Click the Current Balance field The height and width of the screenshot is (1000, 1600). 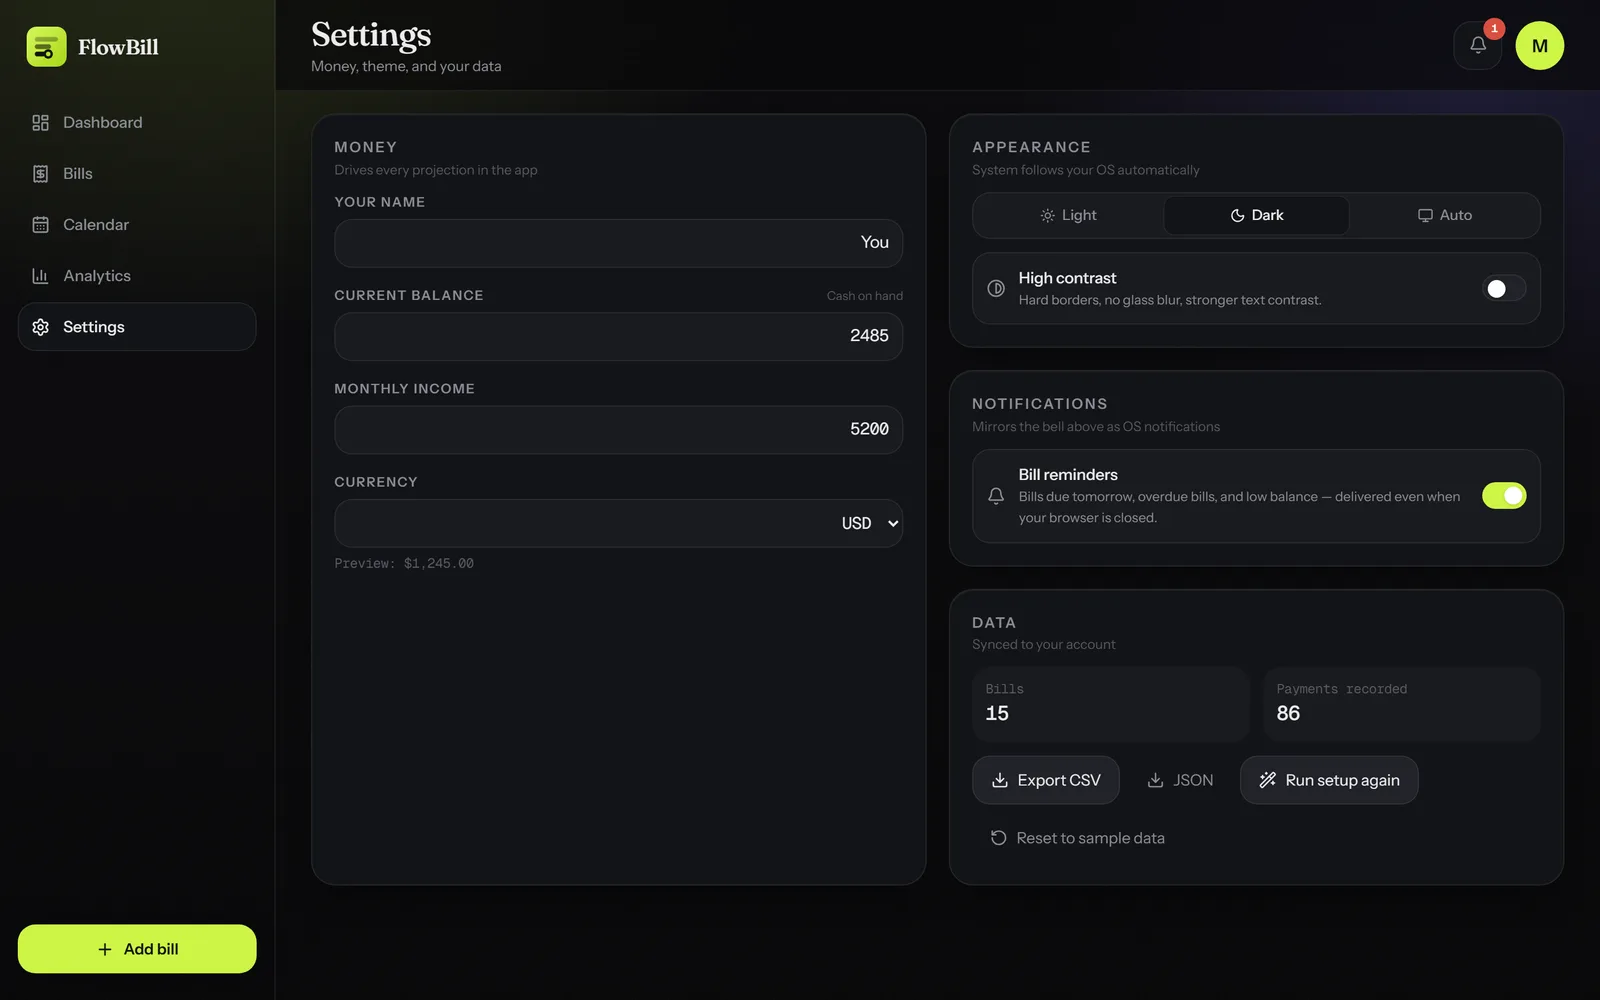tap(619, 336)
